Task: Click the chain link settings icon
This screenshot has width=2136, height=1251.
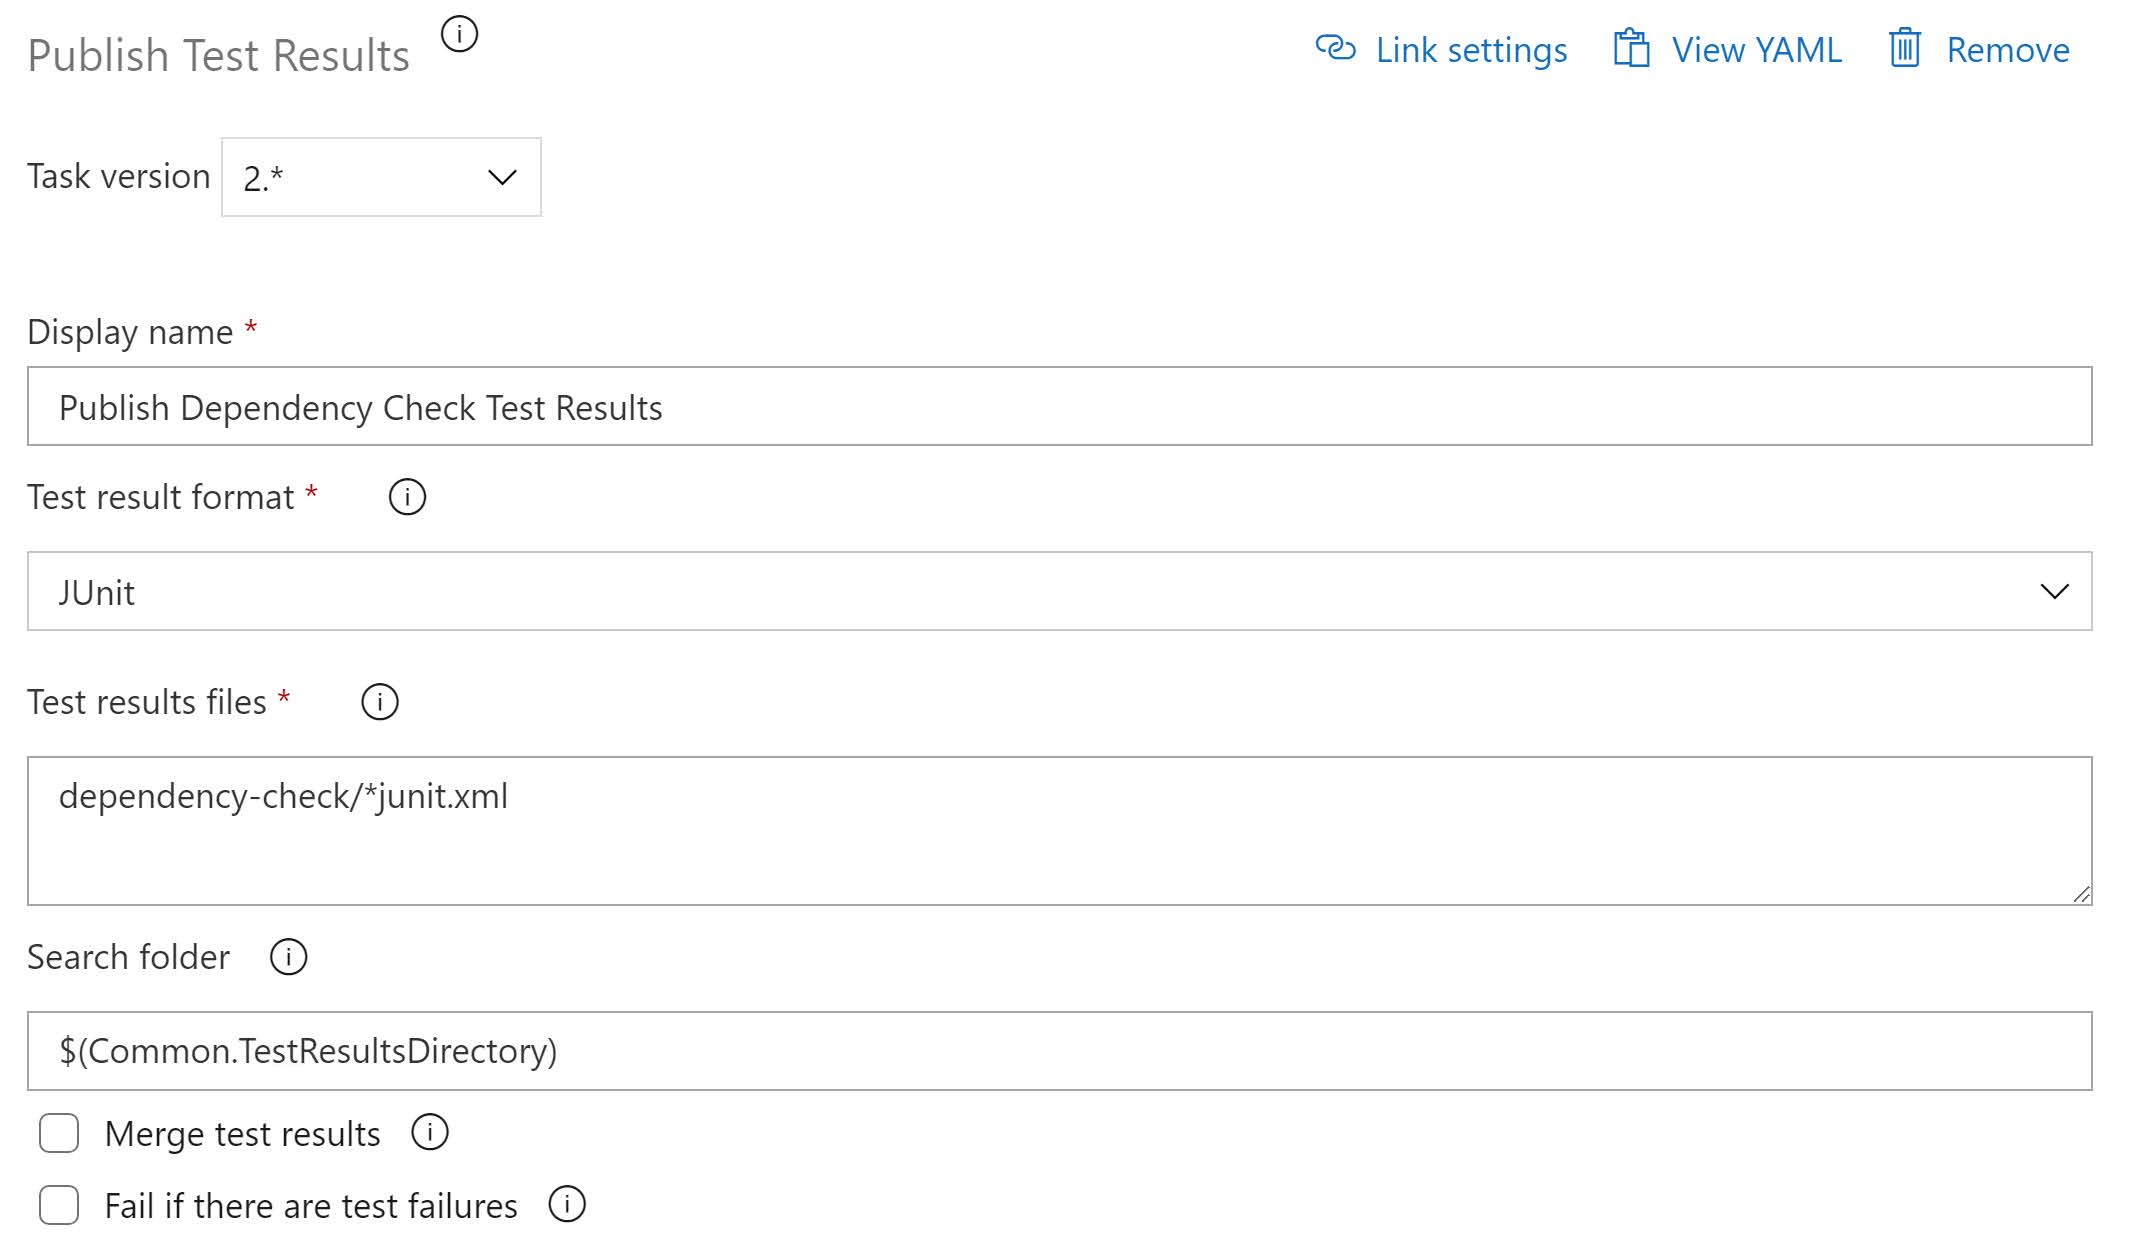Action: (1335, 48)
